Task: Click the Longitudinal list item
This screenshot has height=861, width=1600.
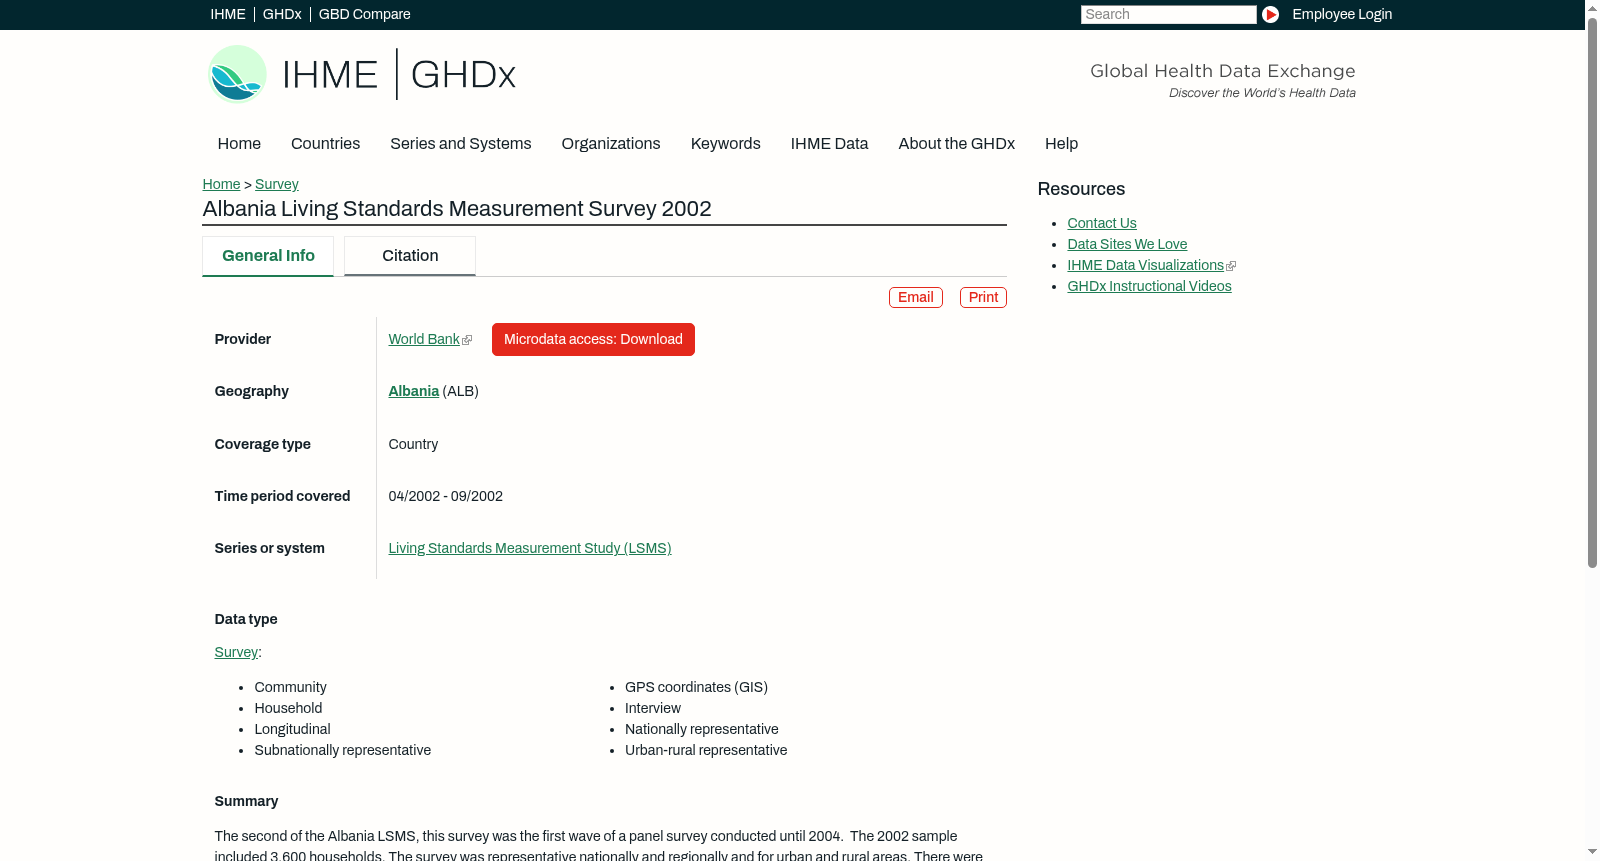Action: pos(292,729)
